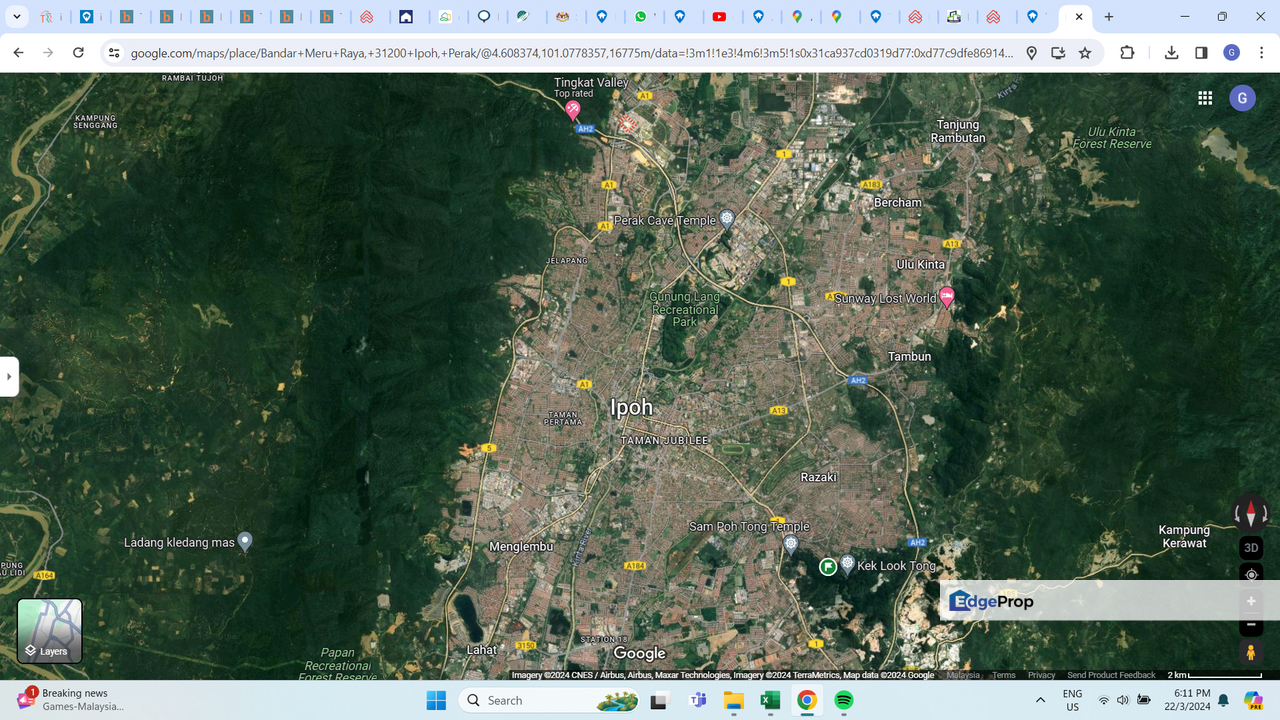Open Chrome downloads

pyautogui.click(x=1171, y=53)
